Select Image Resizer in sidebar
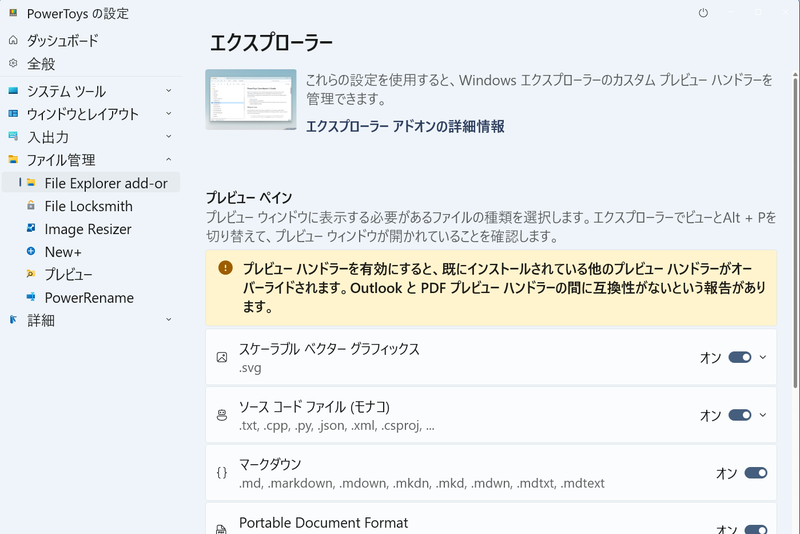 pyautogui.click(x=91, y=229)
